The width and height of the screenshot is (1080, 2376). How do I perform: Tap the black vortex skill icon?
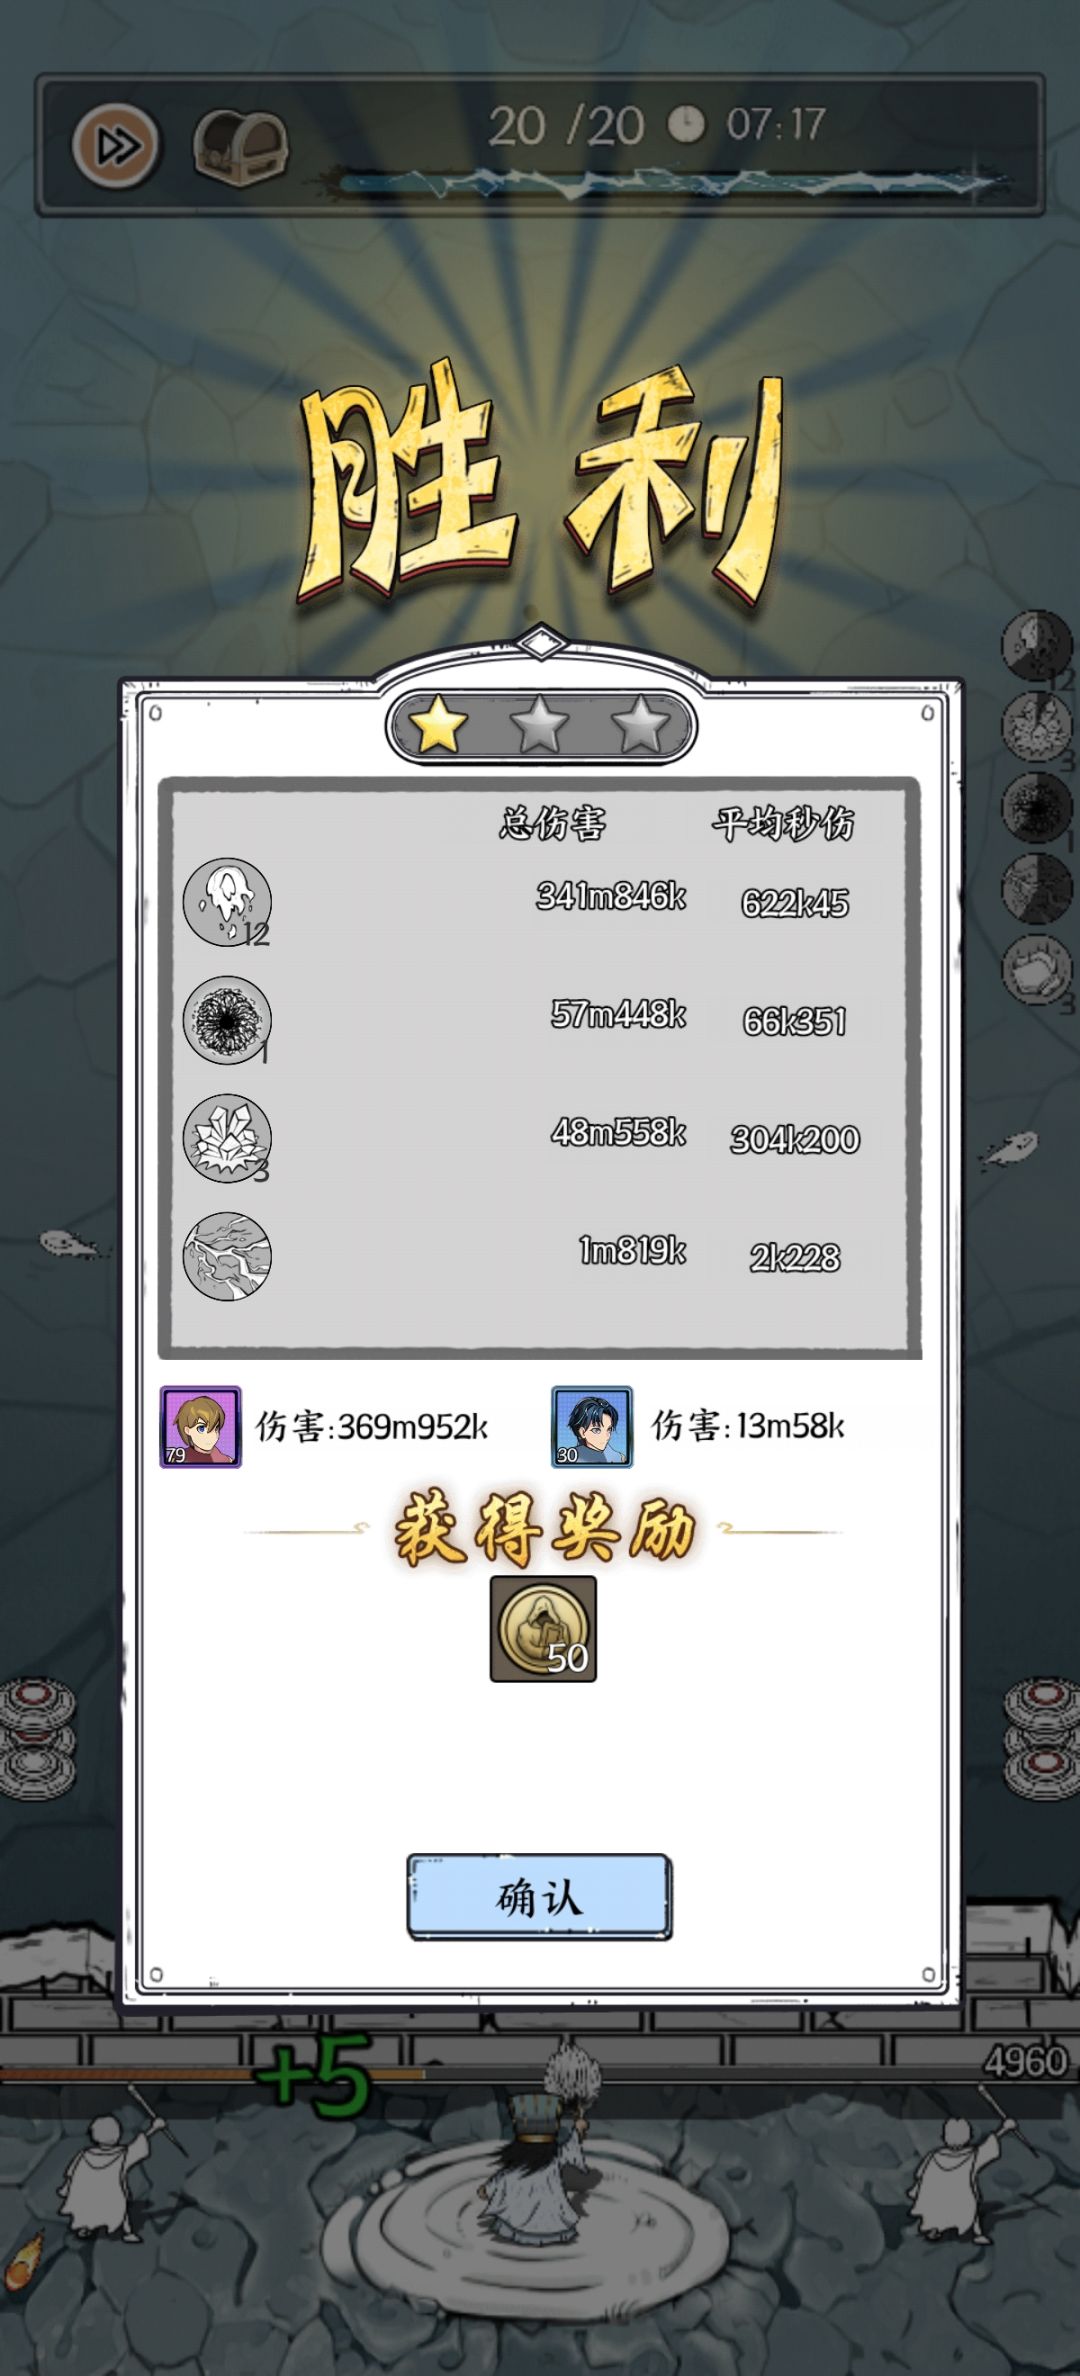[227, 1020]
